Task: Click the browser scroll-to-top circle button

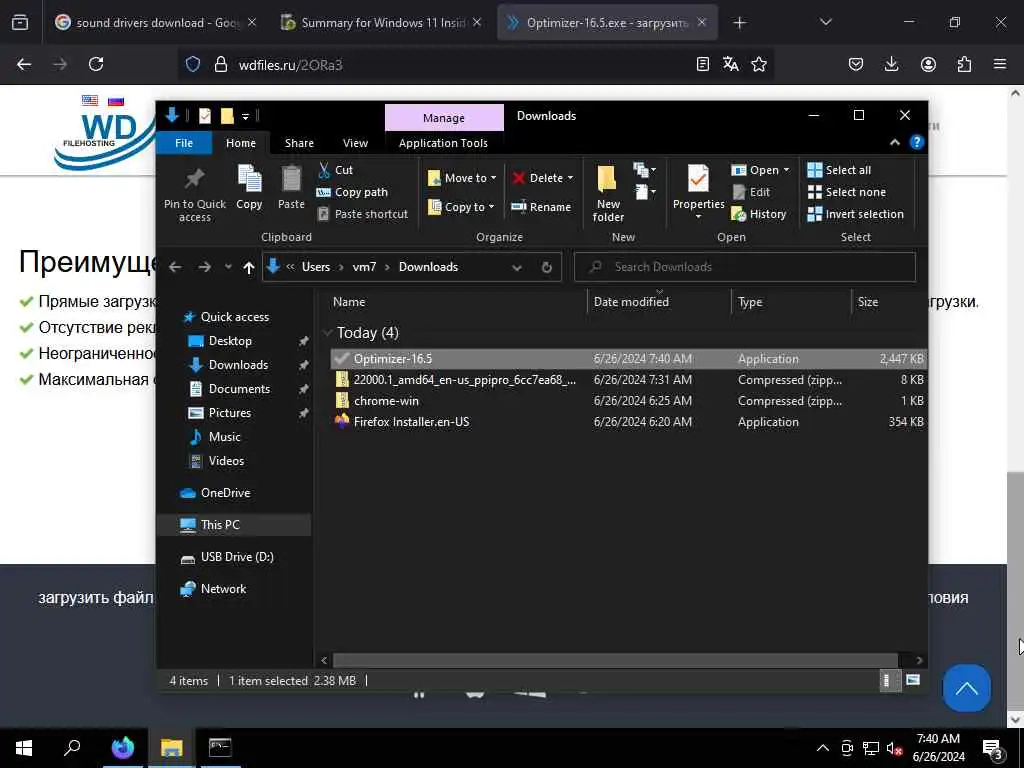Action: (967, 688)
